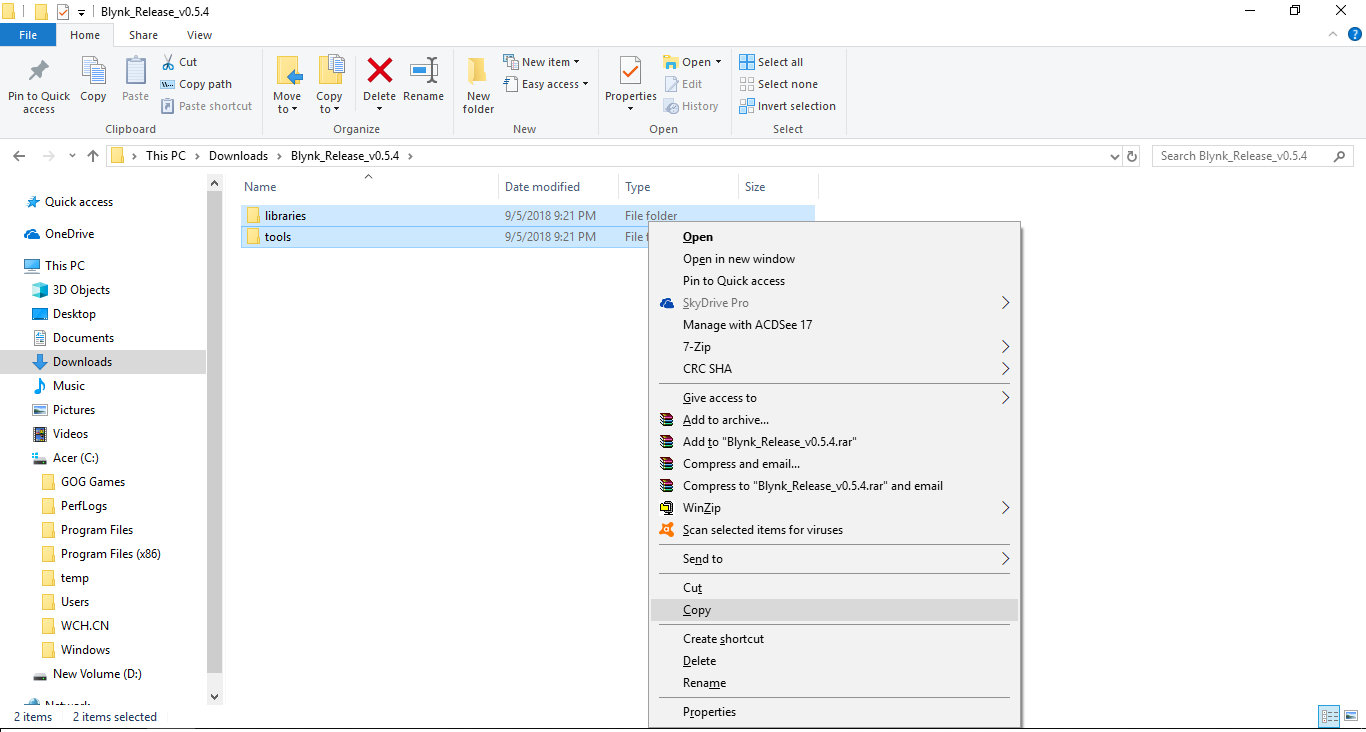Choose Add to archive... in context menu
The height and width of the screenshot is (732, 1366).
coord(833,420)
